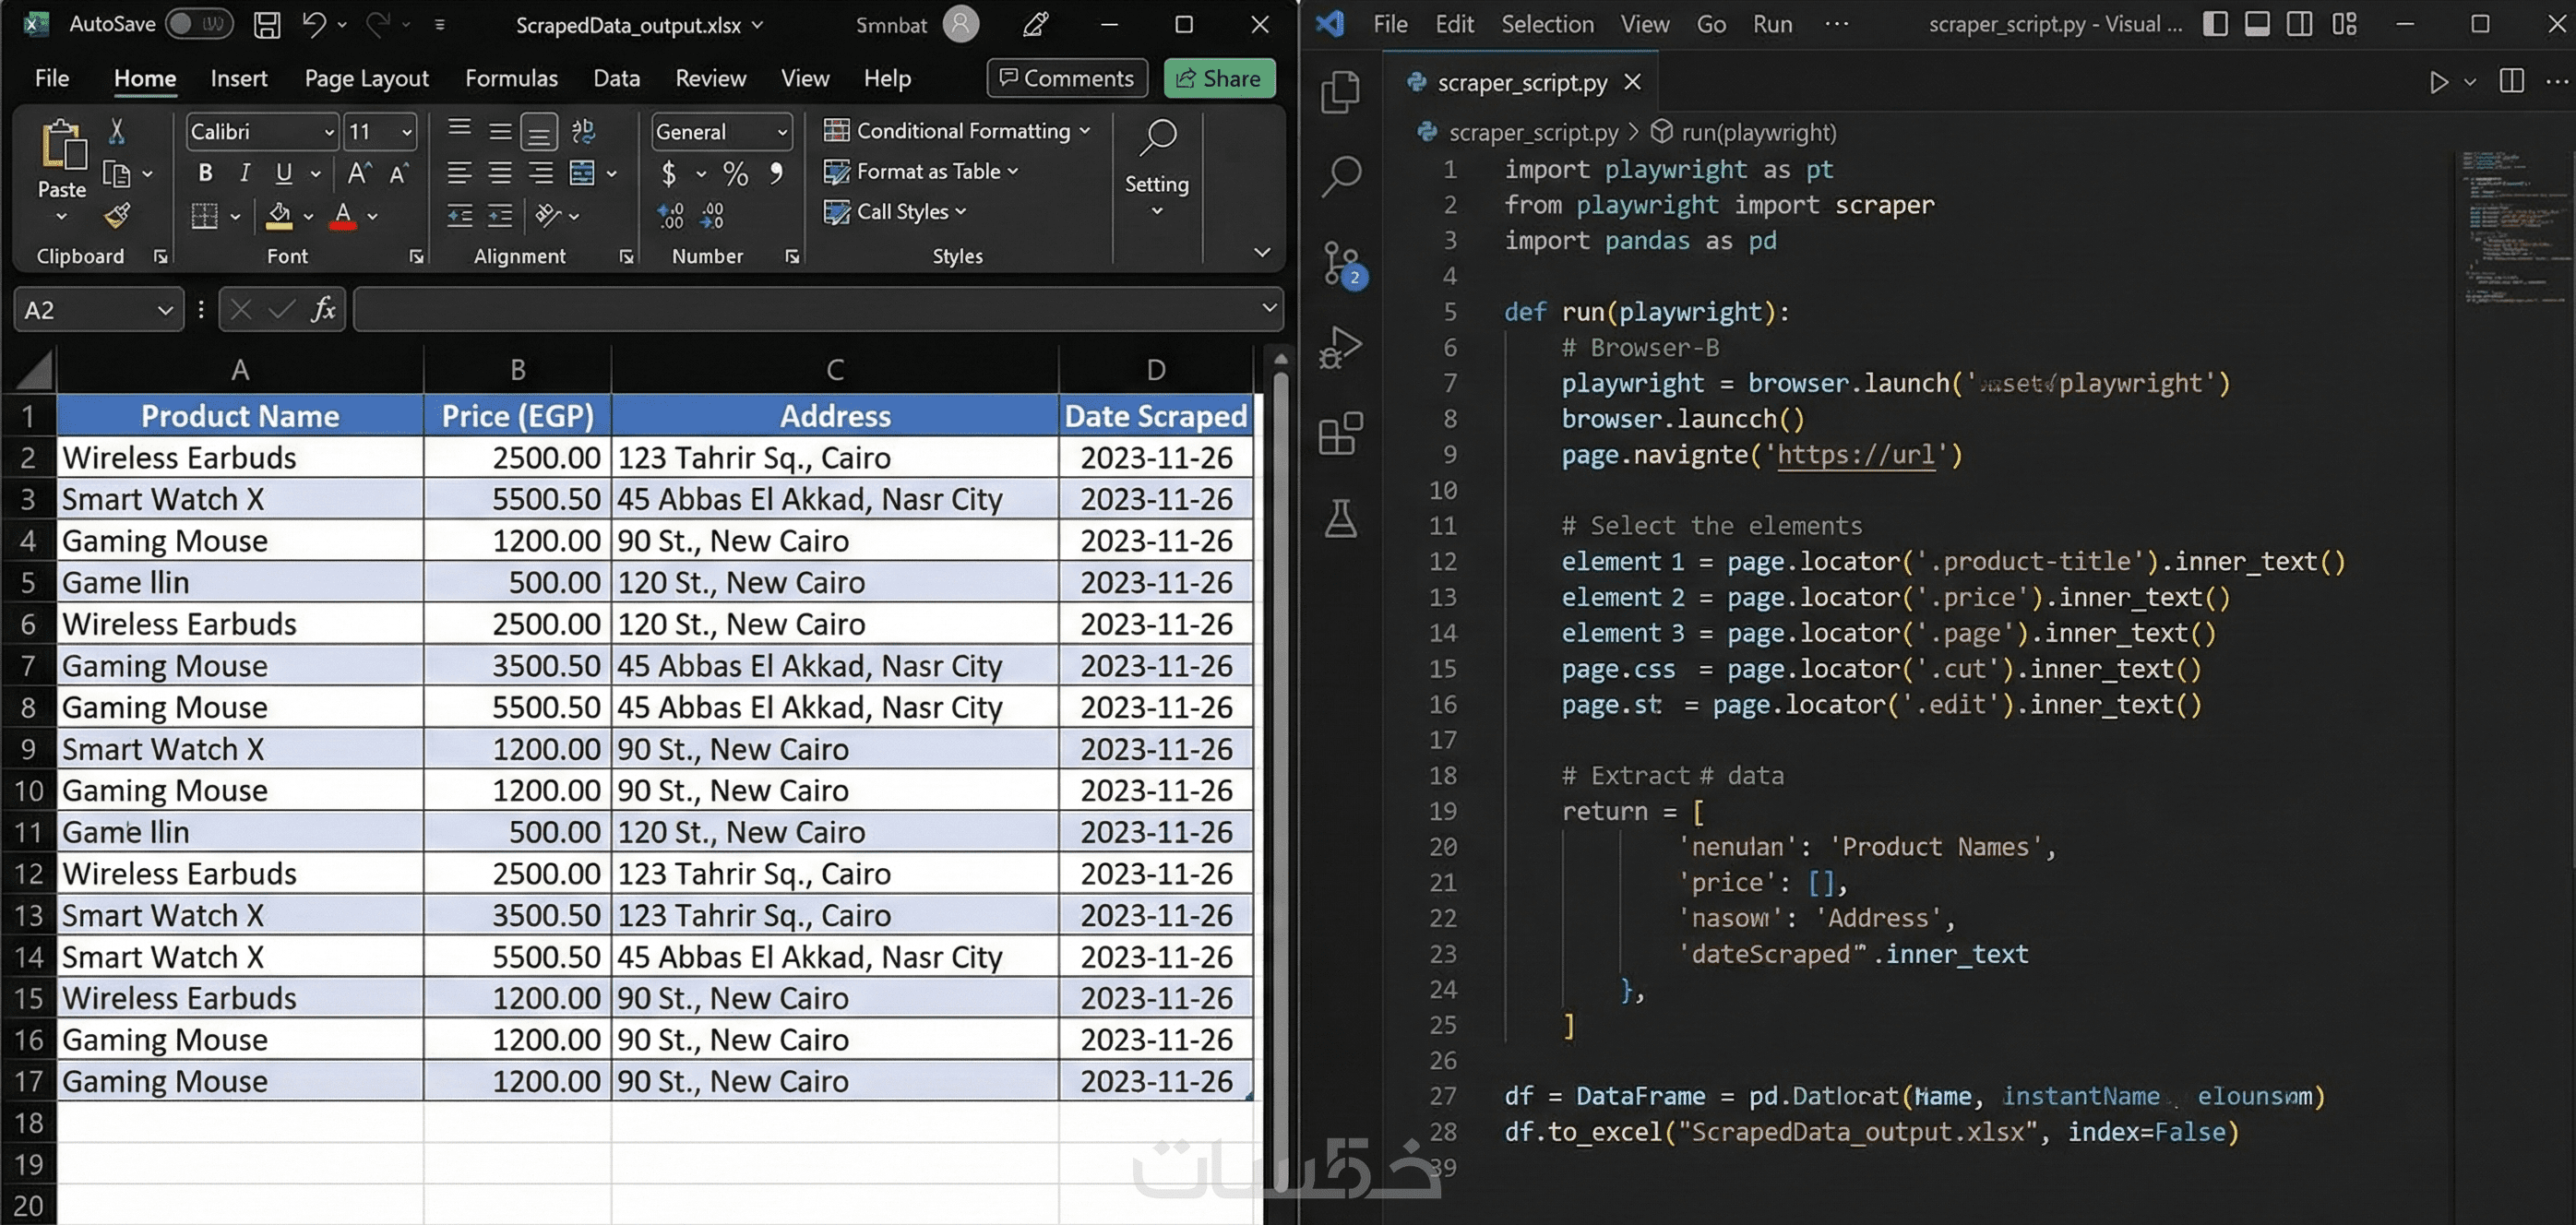This screenshot has height=1225, width=2576.
Task: Toggle Italic formatting
Action: pyautogui.click(x=244, y=173)
